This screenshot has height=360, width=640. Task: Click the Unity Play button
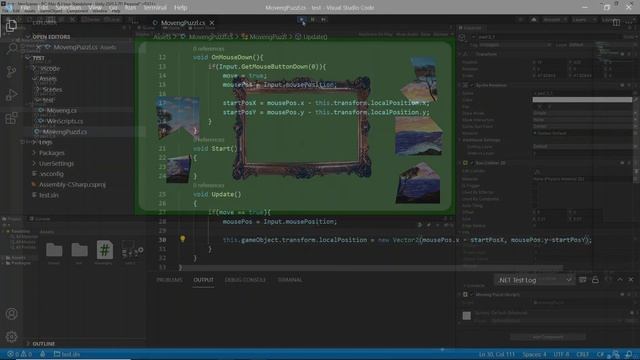click(302, 19)
